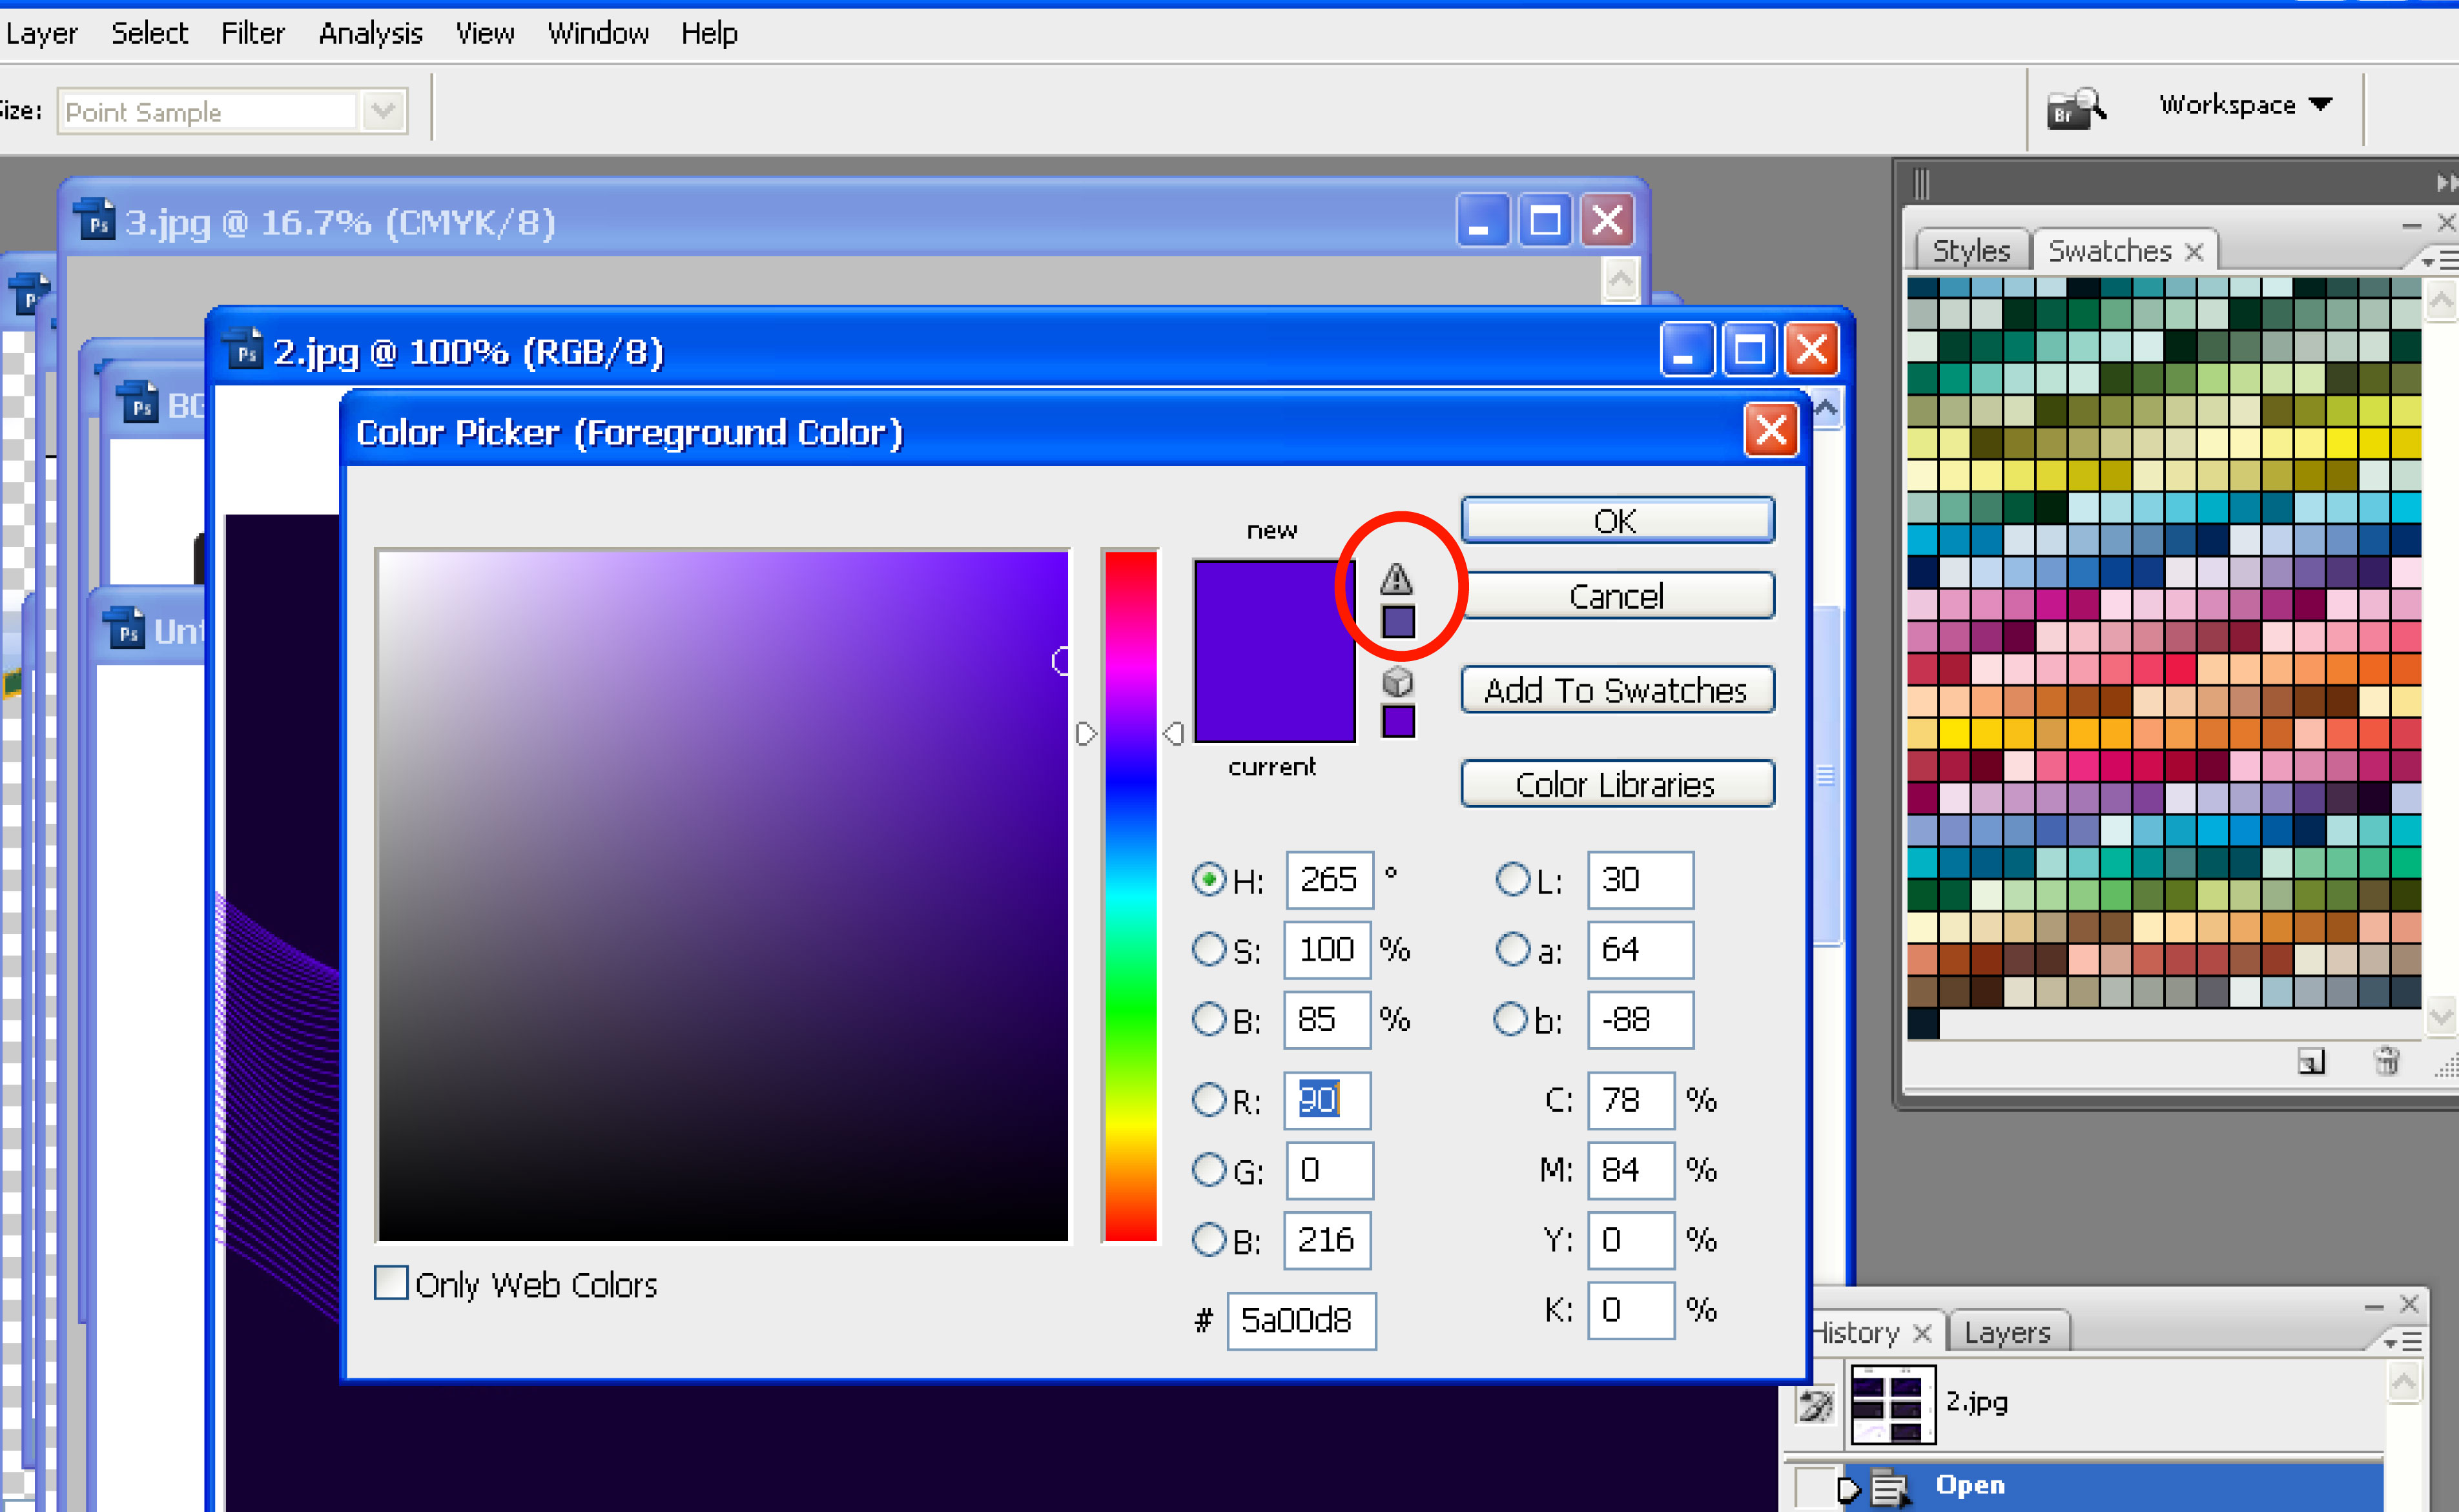Click the Add To Swatches button
This screenshot has width=2459, height=1512.
(x=1616, y=690)
